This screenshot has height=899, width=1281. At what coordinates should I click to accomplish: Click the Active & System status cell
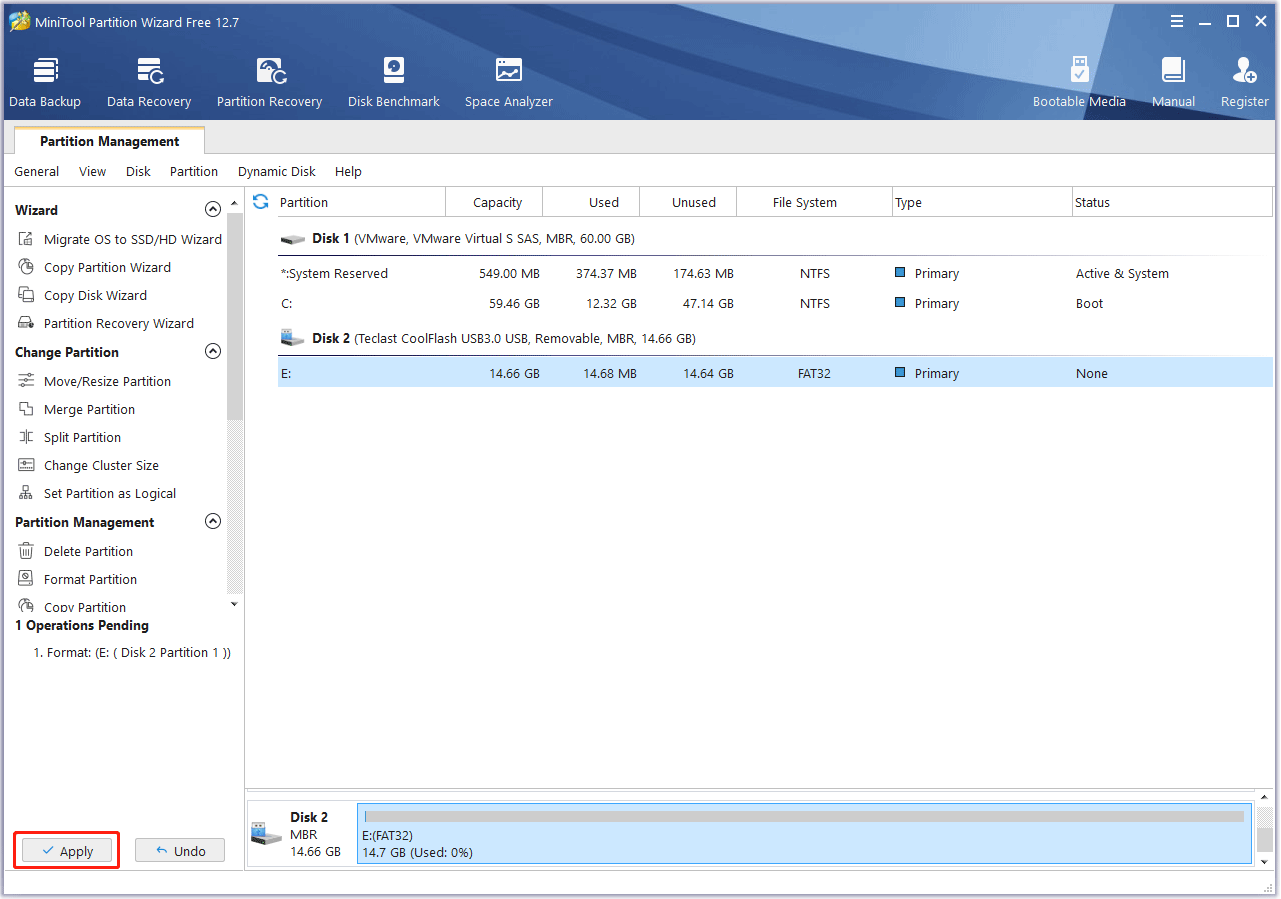point(1122,273)
